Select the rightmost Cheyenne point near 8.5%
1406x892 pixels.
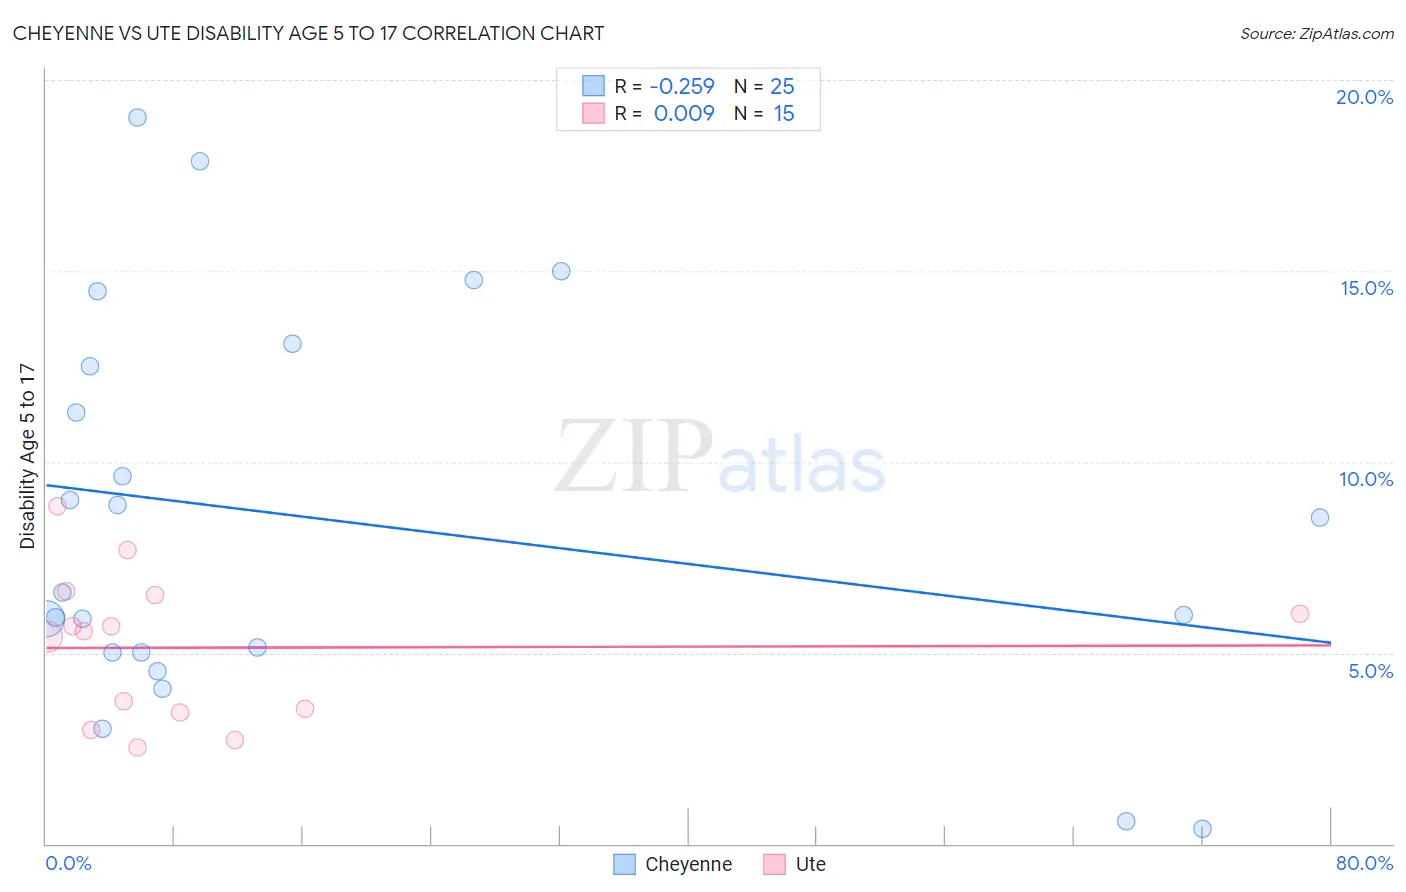tap(1320, 517)
